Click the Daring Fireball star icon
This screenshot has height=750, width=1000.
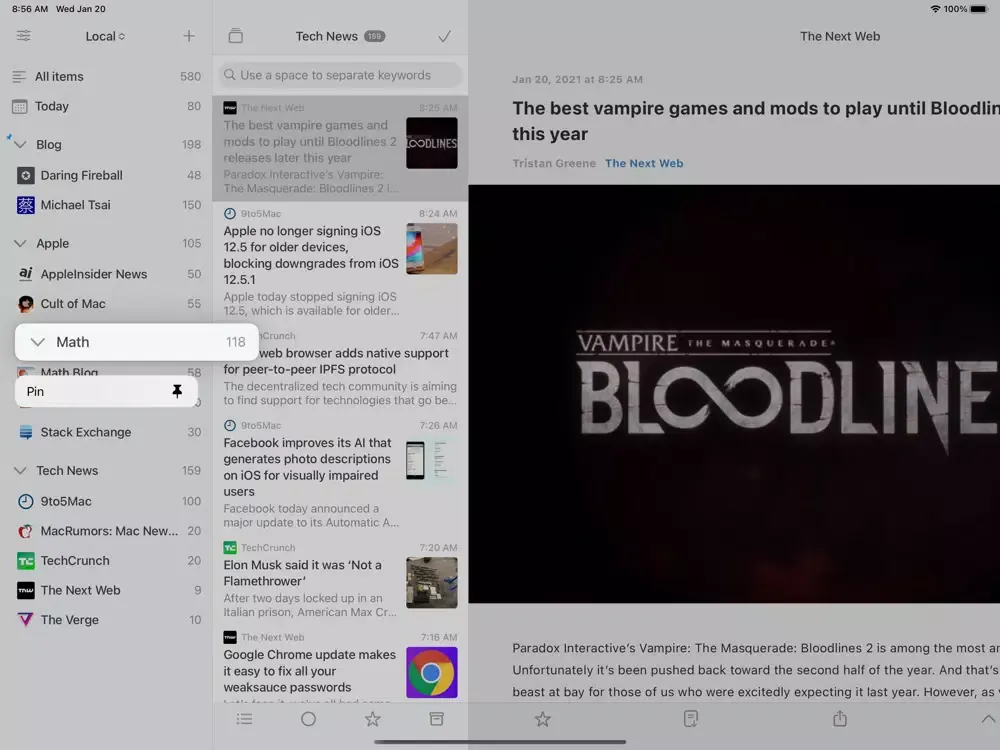point(26,175)
